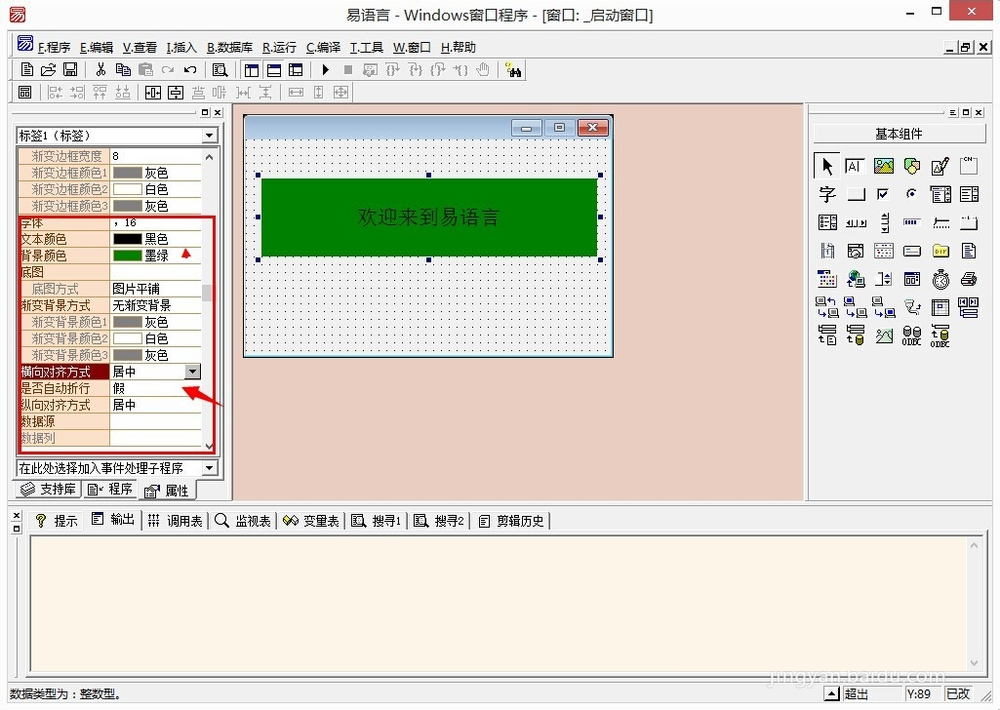Viewport: 1000px width, 710px height.
Task: Select the printer component icon
Action: 969,279
